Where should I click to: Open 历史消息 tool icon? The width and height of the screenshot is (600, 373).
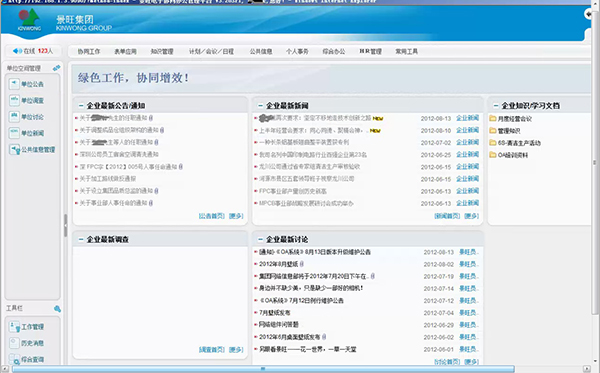click(15, 343)
